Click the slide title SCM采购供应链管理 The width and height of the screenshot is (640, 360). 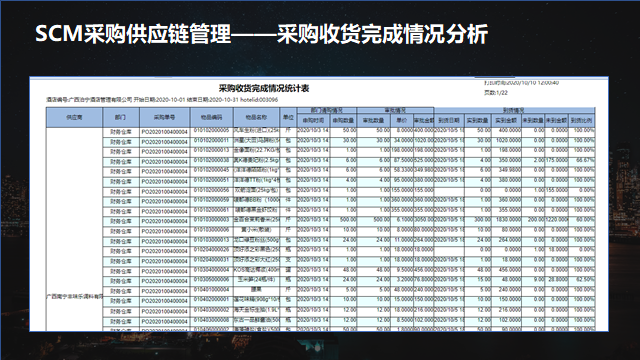133,33
